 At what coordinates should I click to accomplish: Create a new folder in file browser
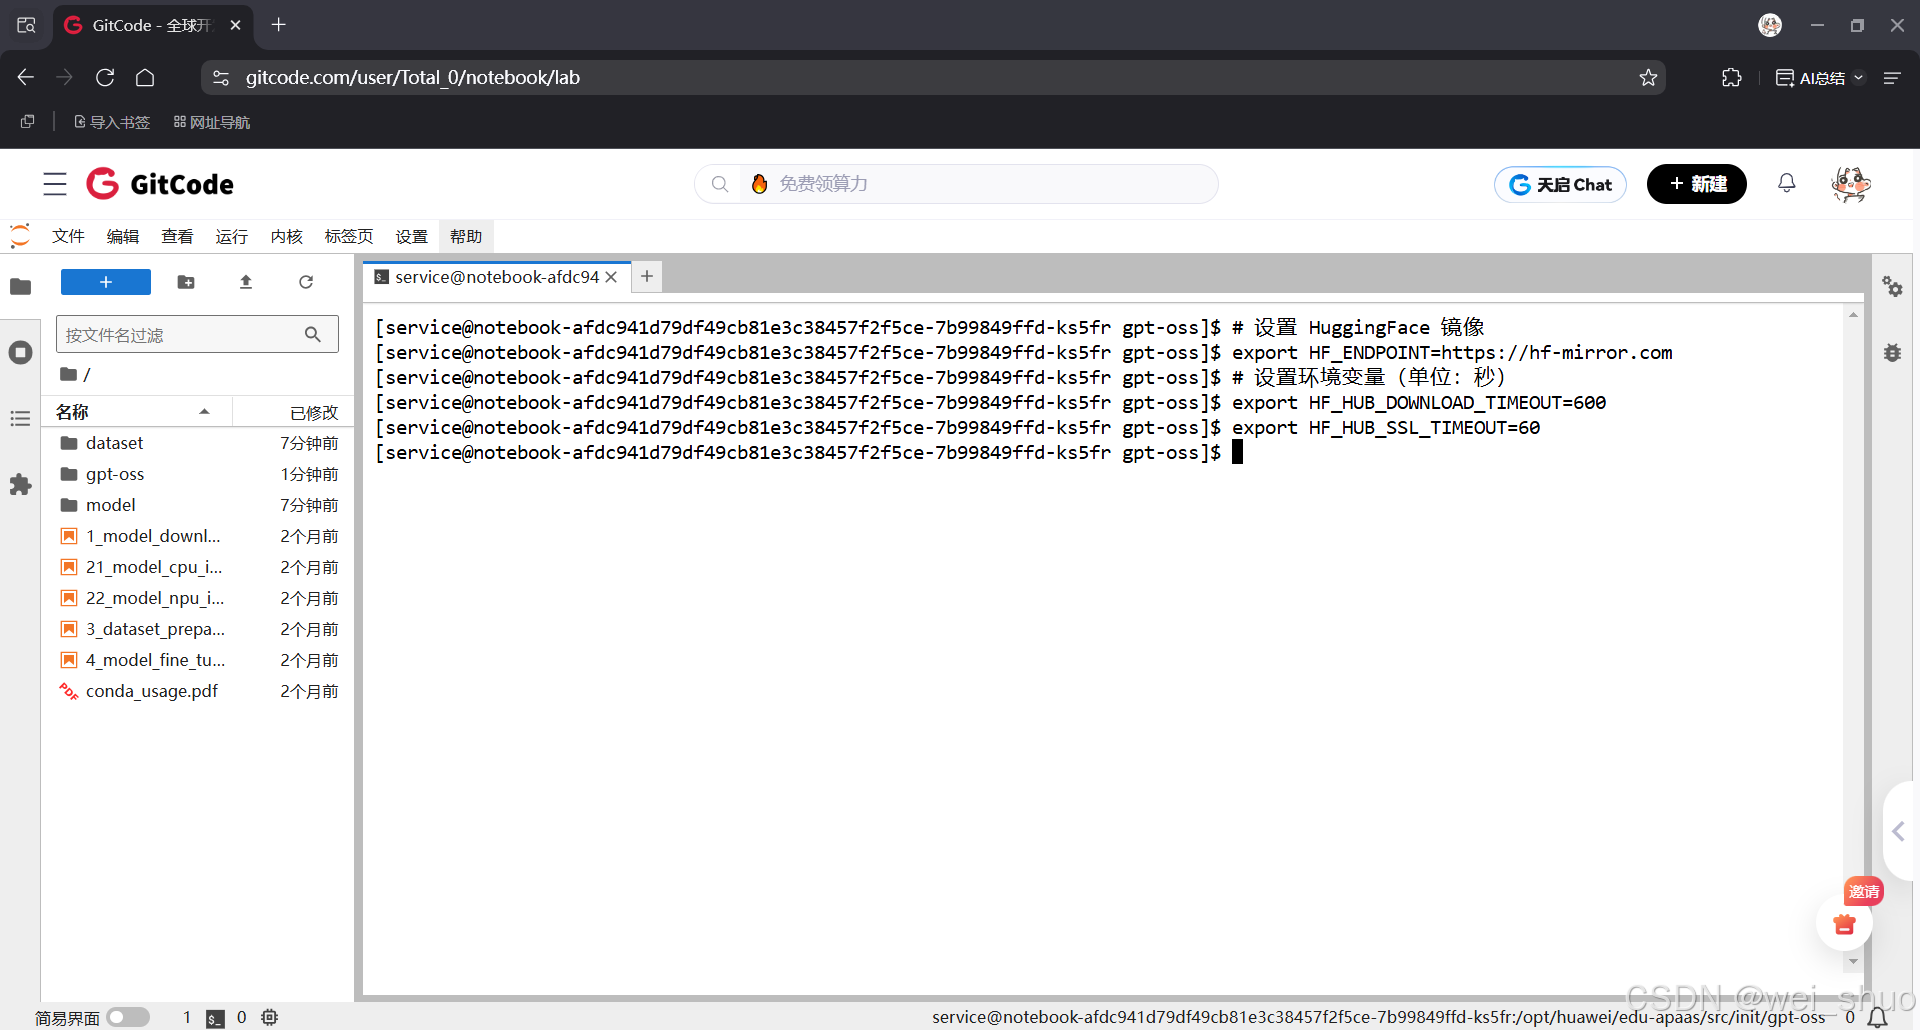pos(186,282)
